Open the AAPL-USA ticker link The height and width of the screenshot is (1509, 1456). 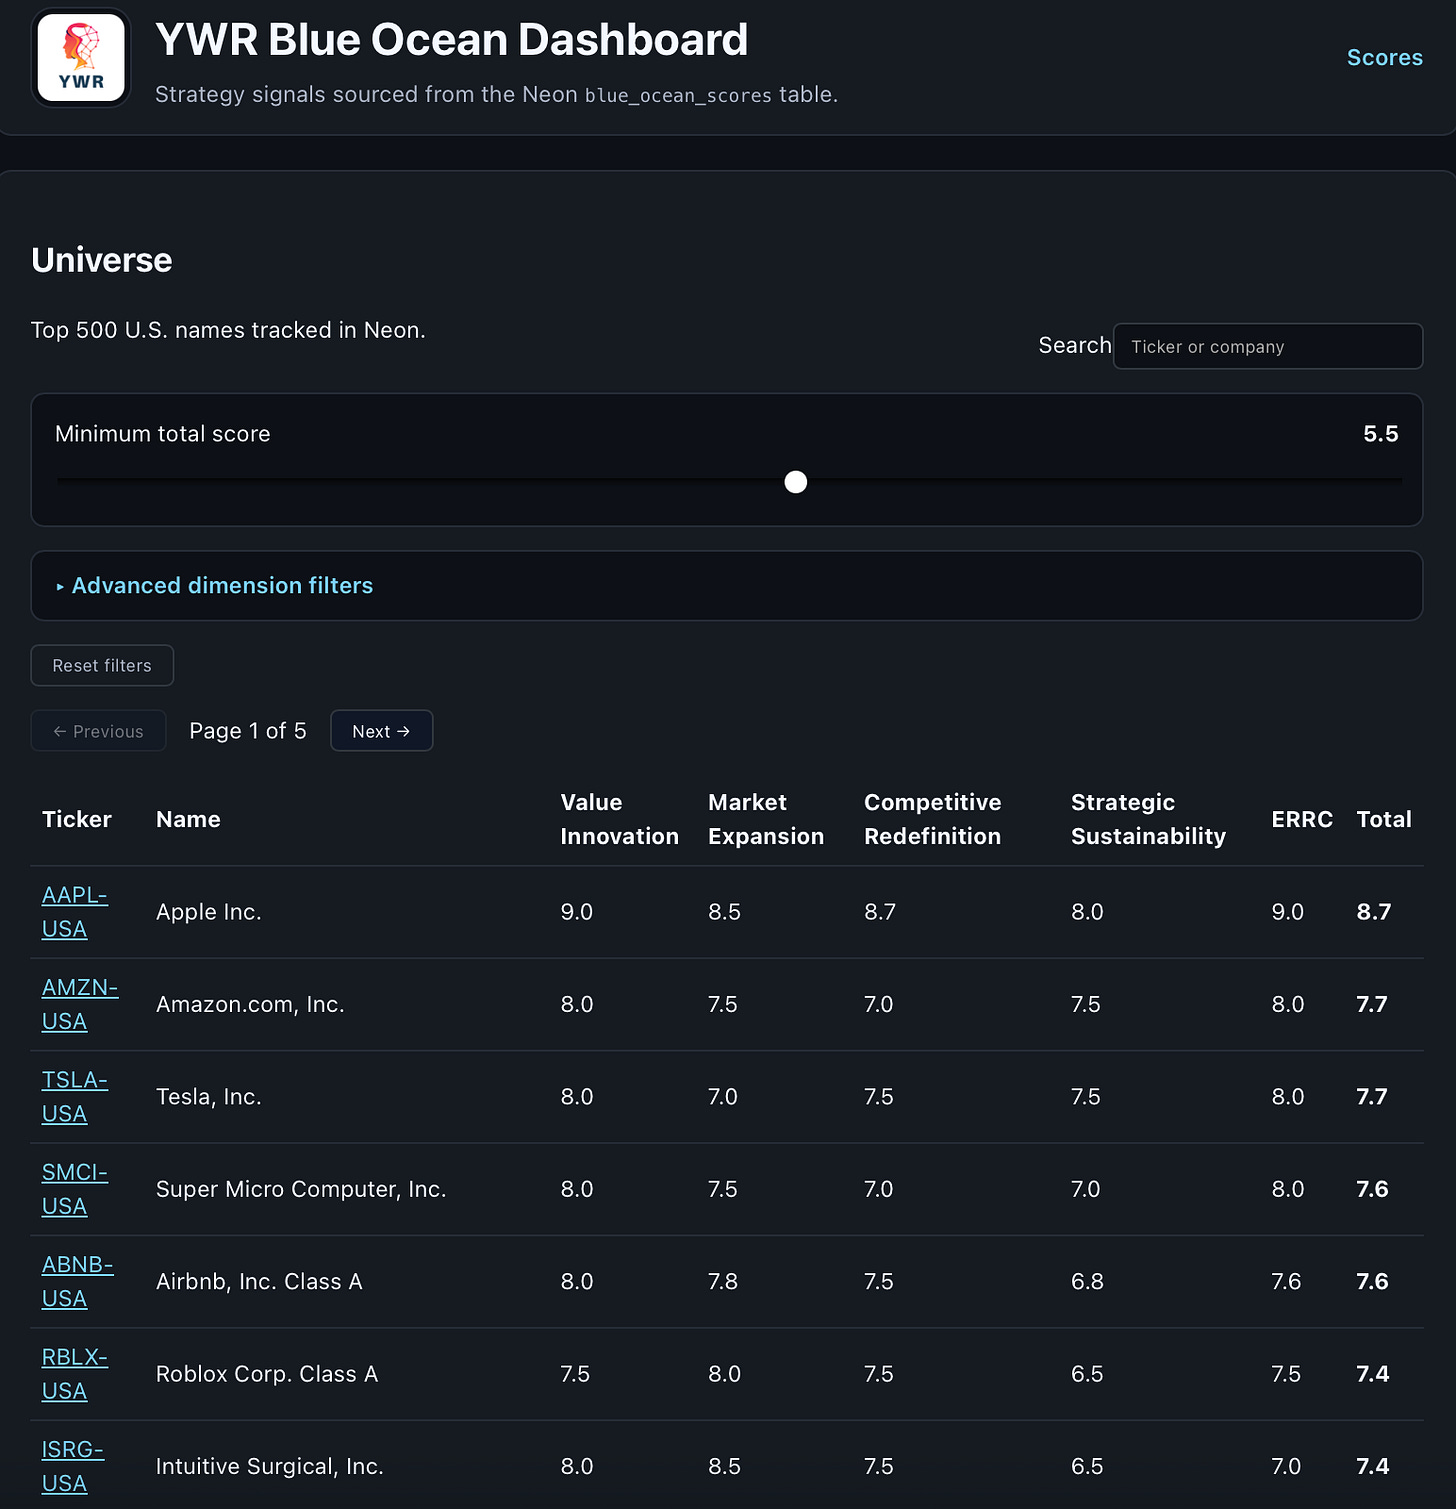[75, 912]
